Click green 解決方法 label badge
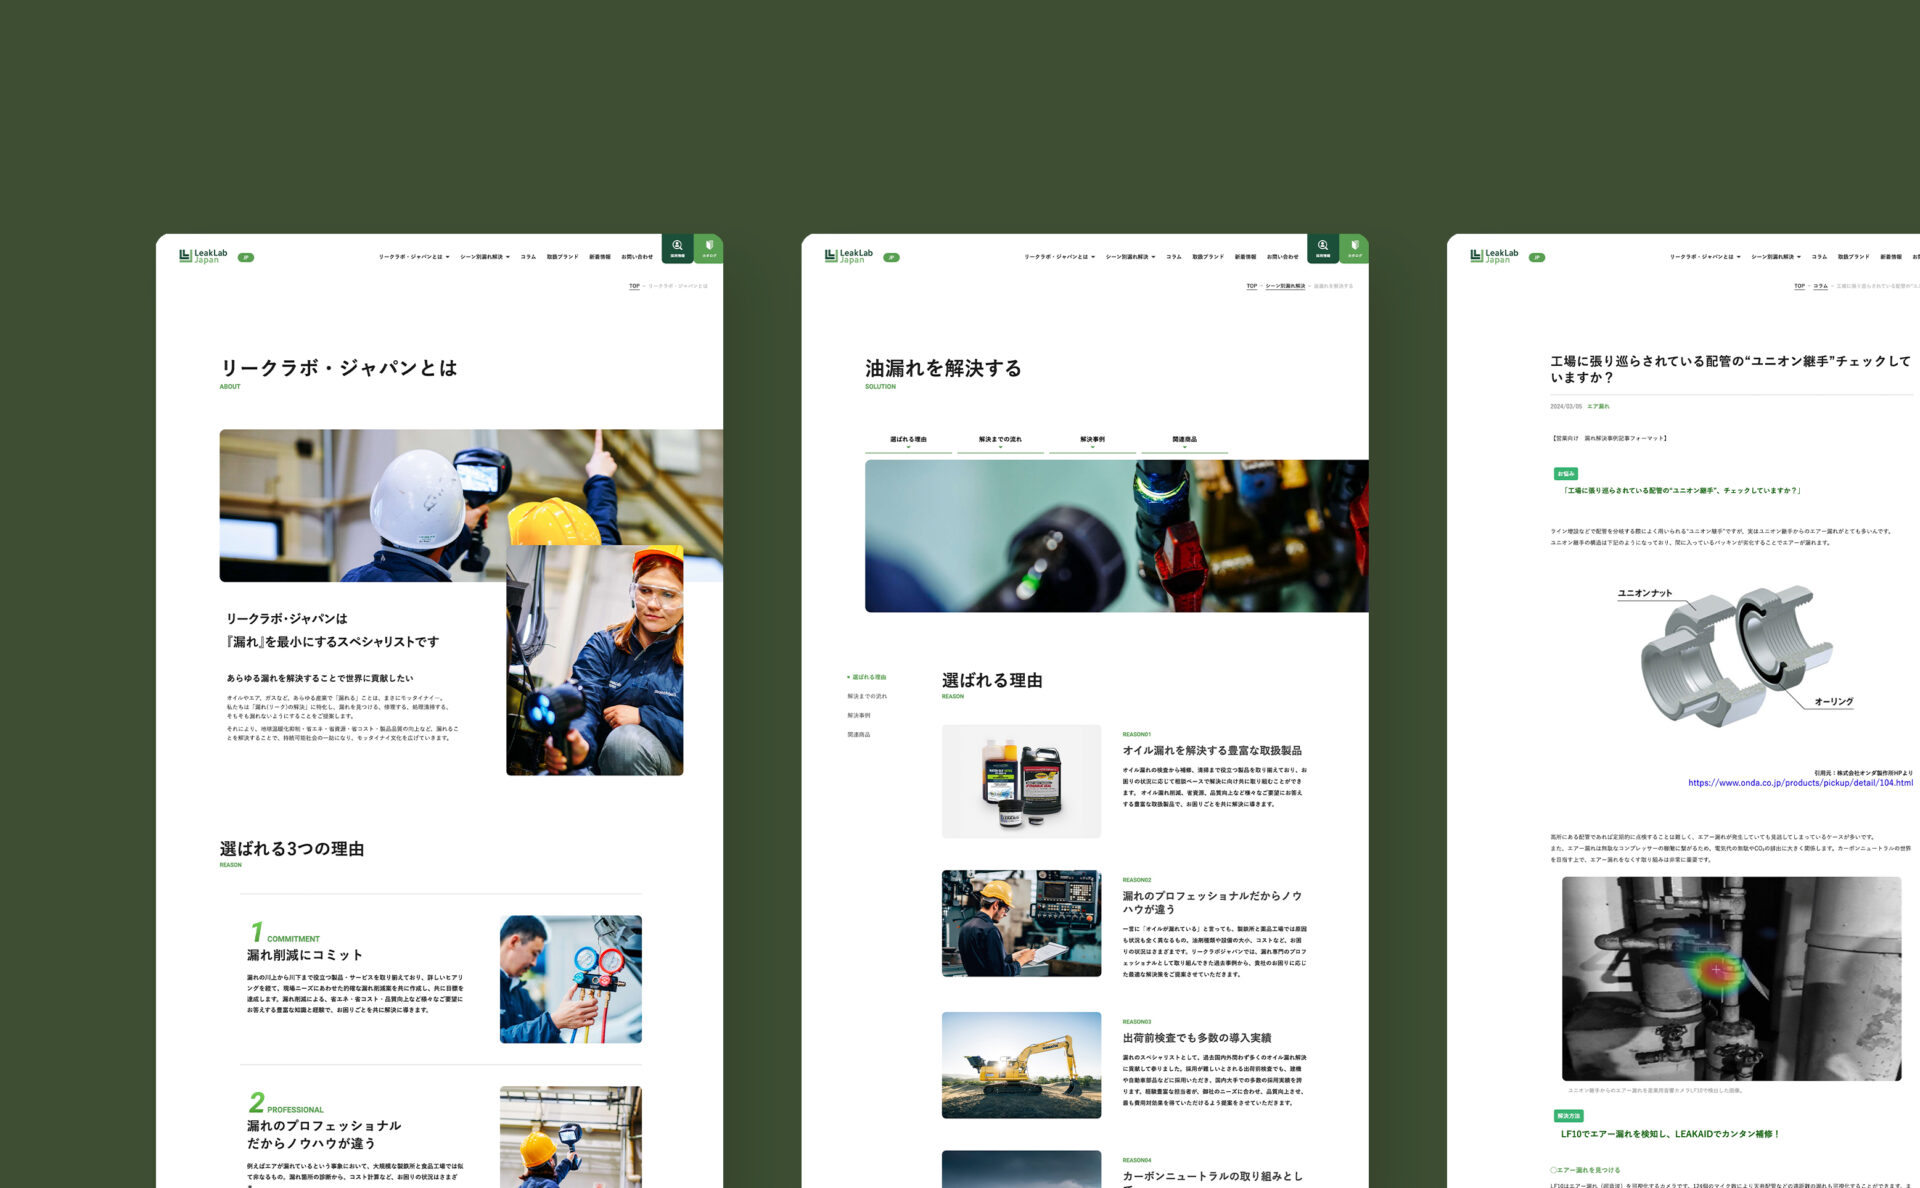Screen dimensions: 1920x1188 click(x=1568, y=1116)
